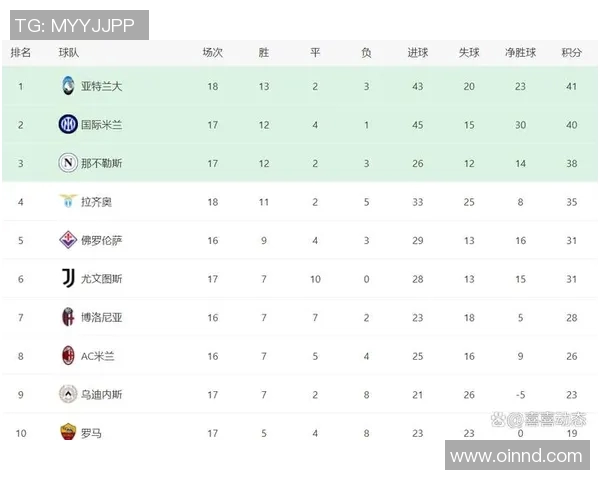Sort table by 积分 points column header
This screenshot has height=480, width=600.
click(x=571, y=52)
